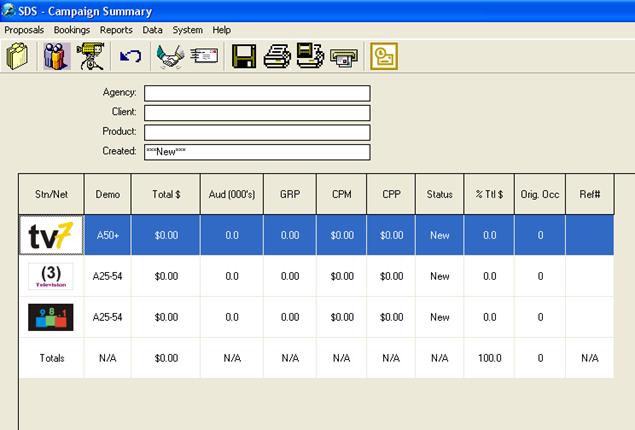The height and width of the screenshot is (430, 635).
Task: Click the handshake icon in the toolbar
Action: [168, 56]
